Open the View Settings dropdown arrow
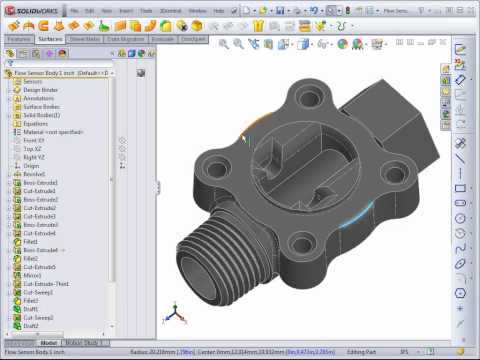 point(386,44)
